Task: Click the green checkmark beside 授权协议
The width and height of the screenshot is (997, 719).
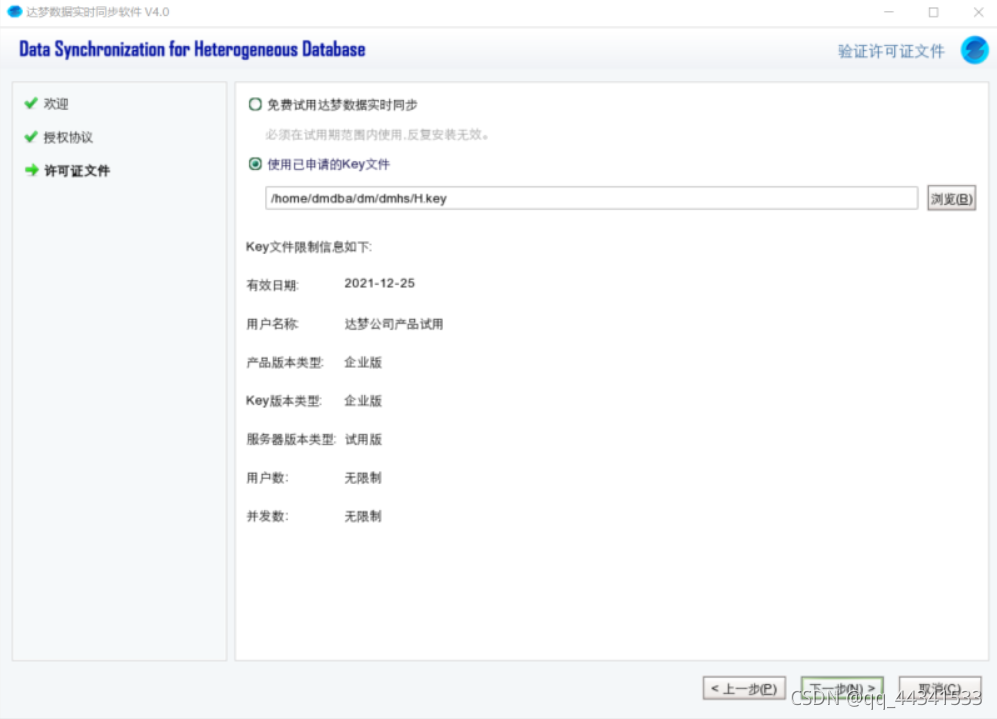Action: pyautogui.click(x=31, y=137)
